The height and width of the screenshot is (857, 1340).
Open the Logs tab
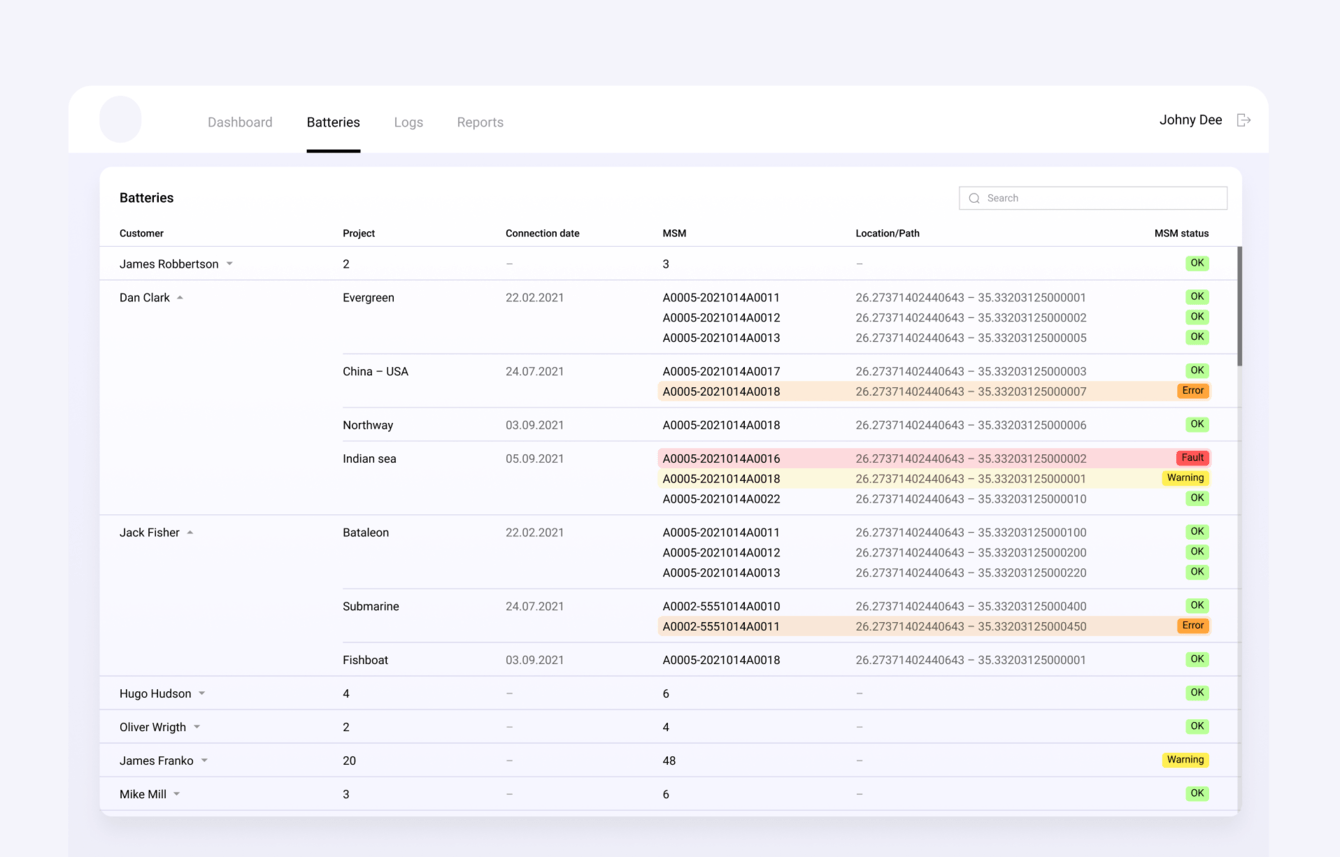pos(408,122)
